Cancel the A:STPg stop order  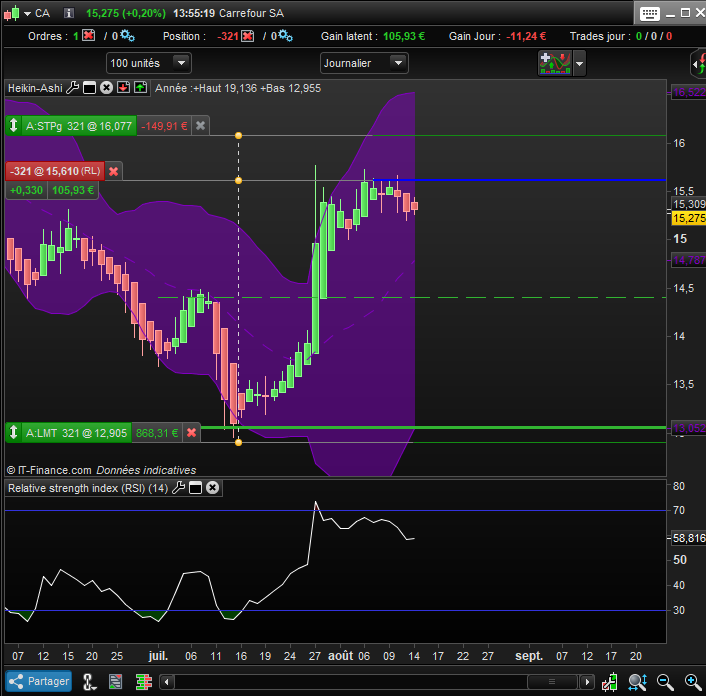[x=200, y=126]
